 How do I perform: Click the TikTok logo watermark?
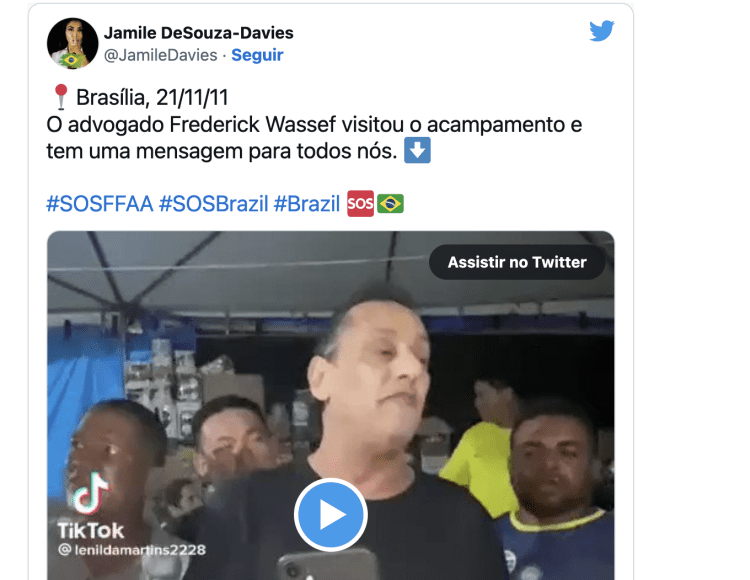(x=90, y=507)
